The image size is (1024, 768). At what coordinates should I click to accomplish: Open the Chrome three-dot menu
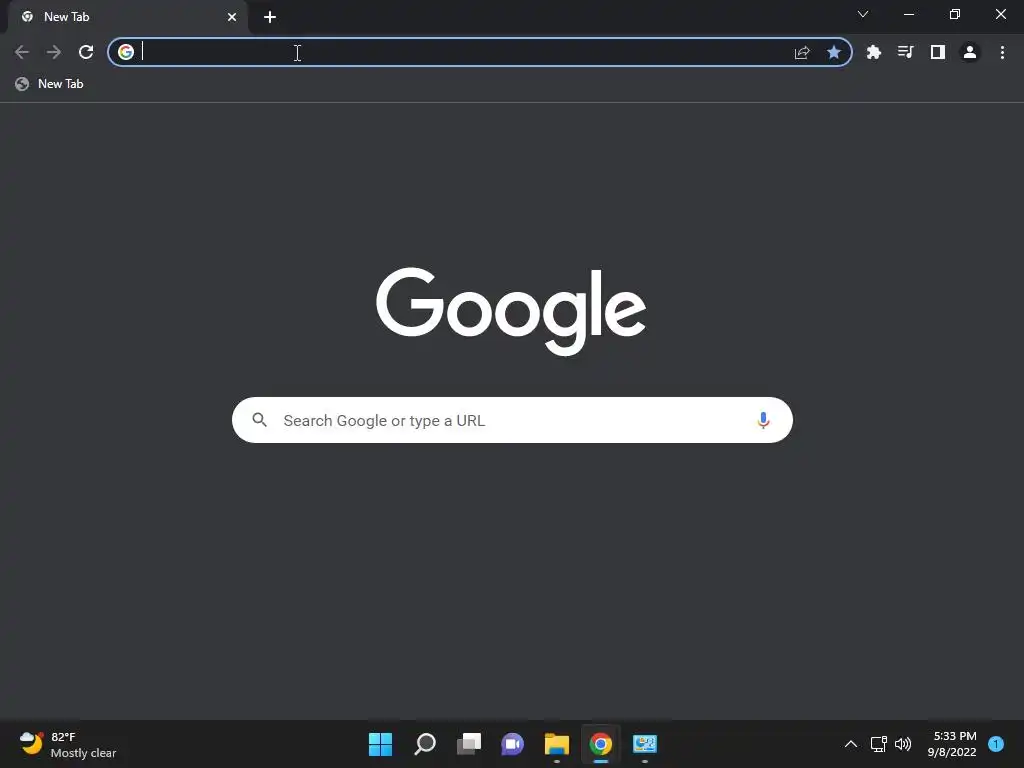coord(1002,52)
